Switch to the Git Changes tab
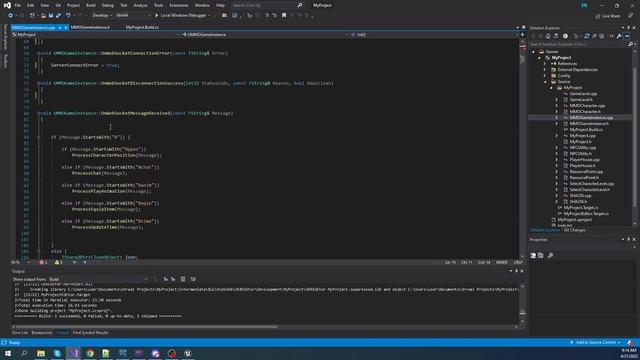Viewport: 640px width, 360px height. [574, 230]
